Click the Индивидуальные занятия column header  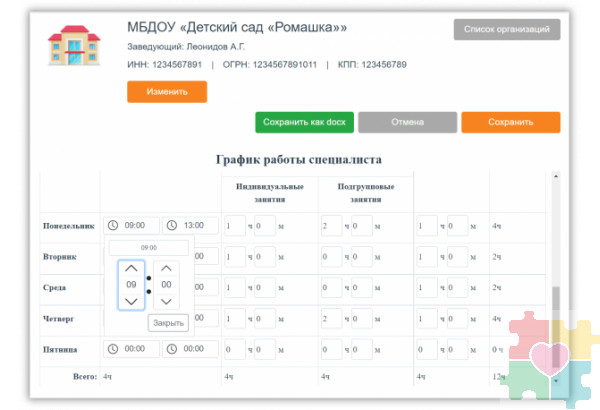click(x=270, y=193)
